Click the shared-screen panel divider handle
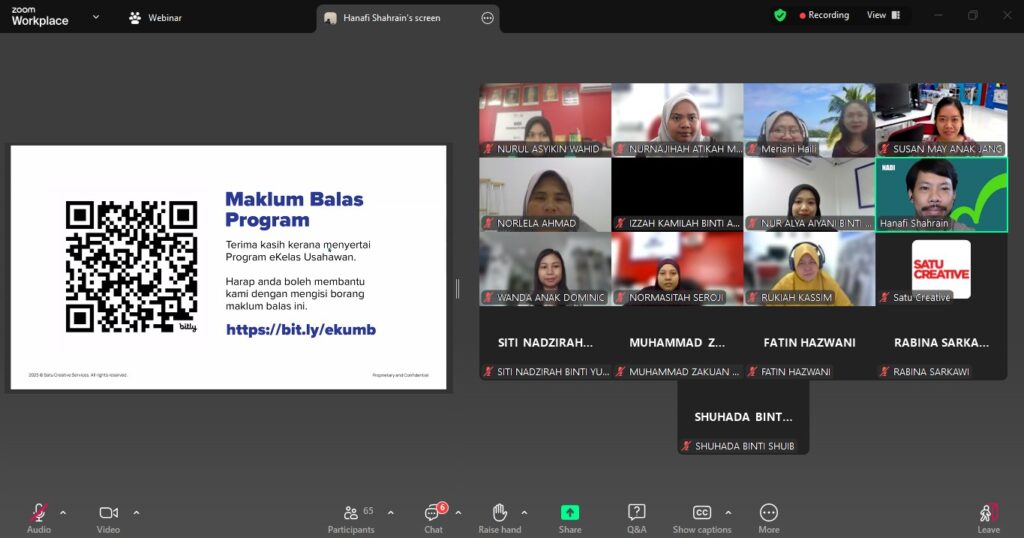This screenshot has height=538, width=1024. pyautogui.click(x=457, y=288)
